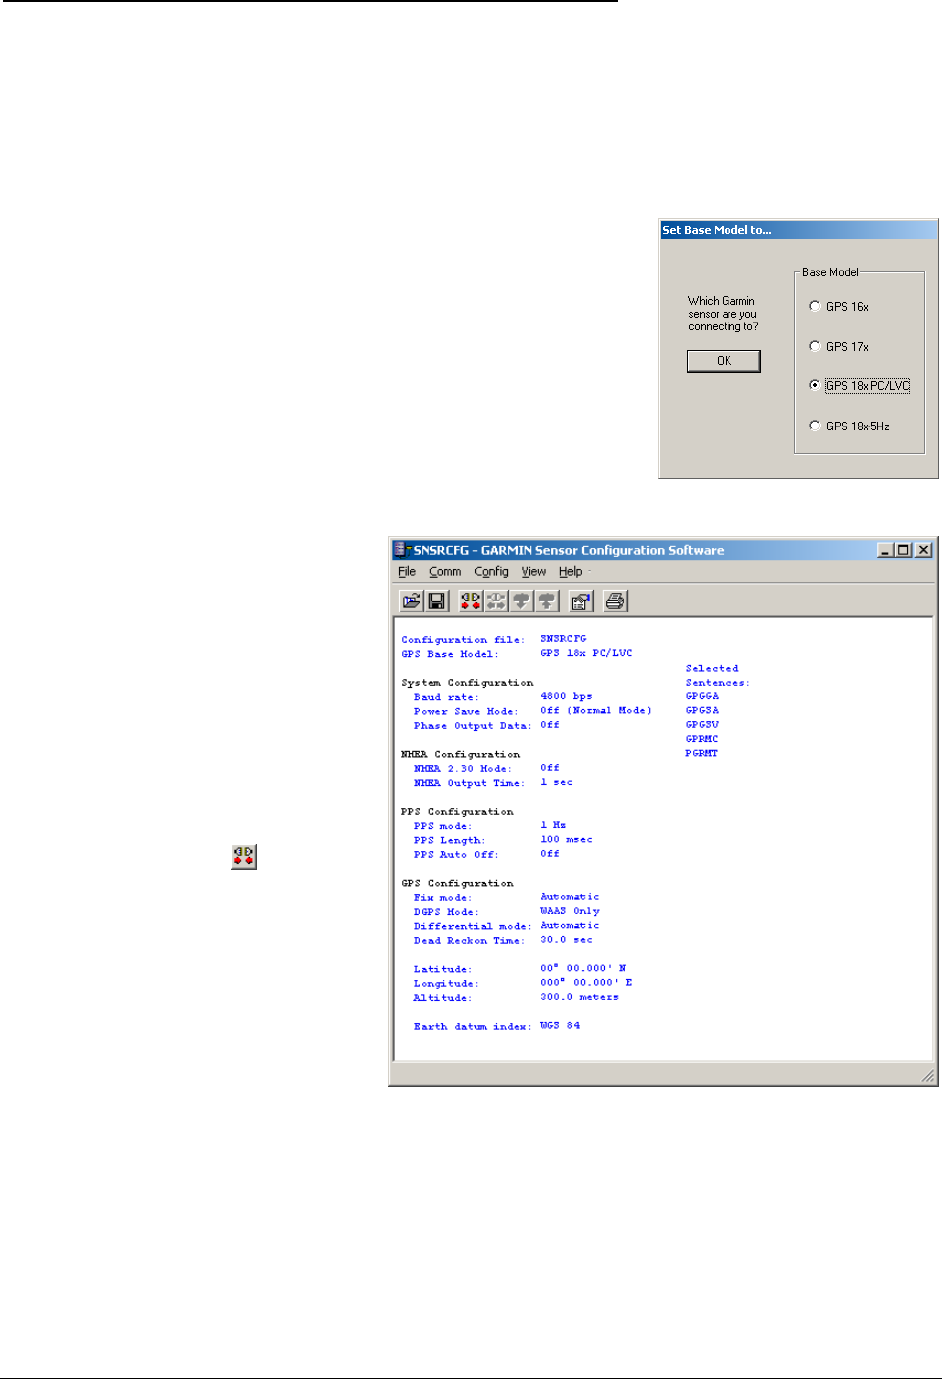Screen dimensions: 942x1379
Task: Open the Config menu
Action: click(x=491, y=572)
